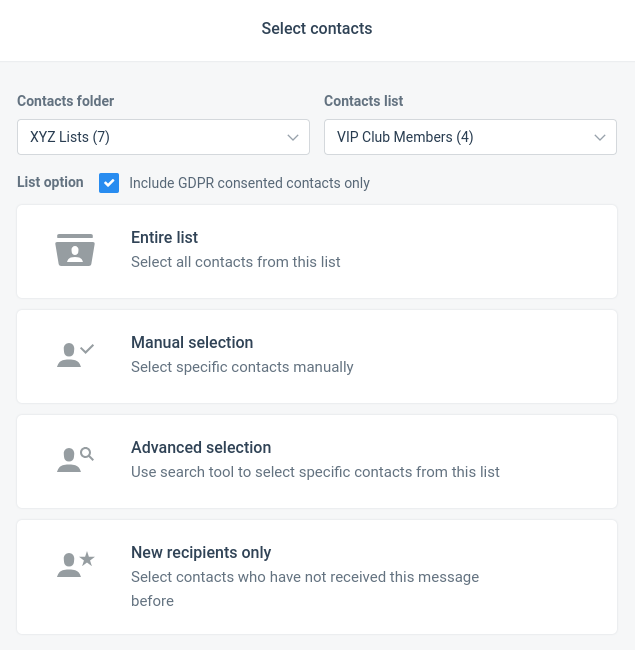The image size is (635, 650).
Task: Click the New recipients person-star icon
Action: [x=75, y=565]
